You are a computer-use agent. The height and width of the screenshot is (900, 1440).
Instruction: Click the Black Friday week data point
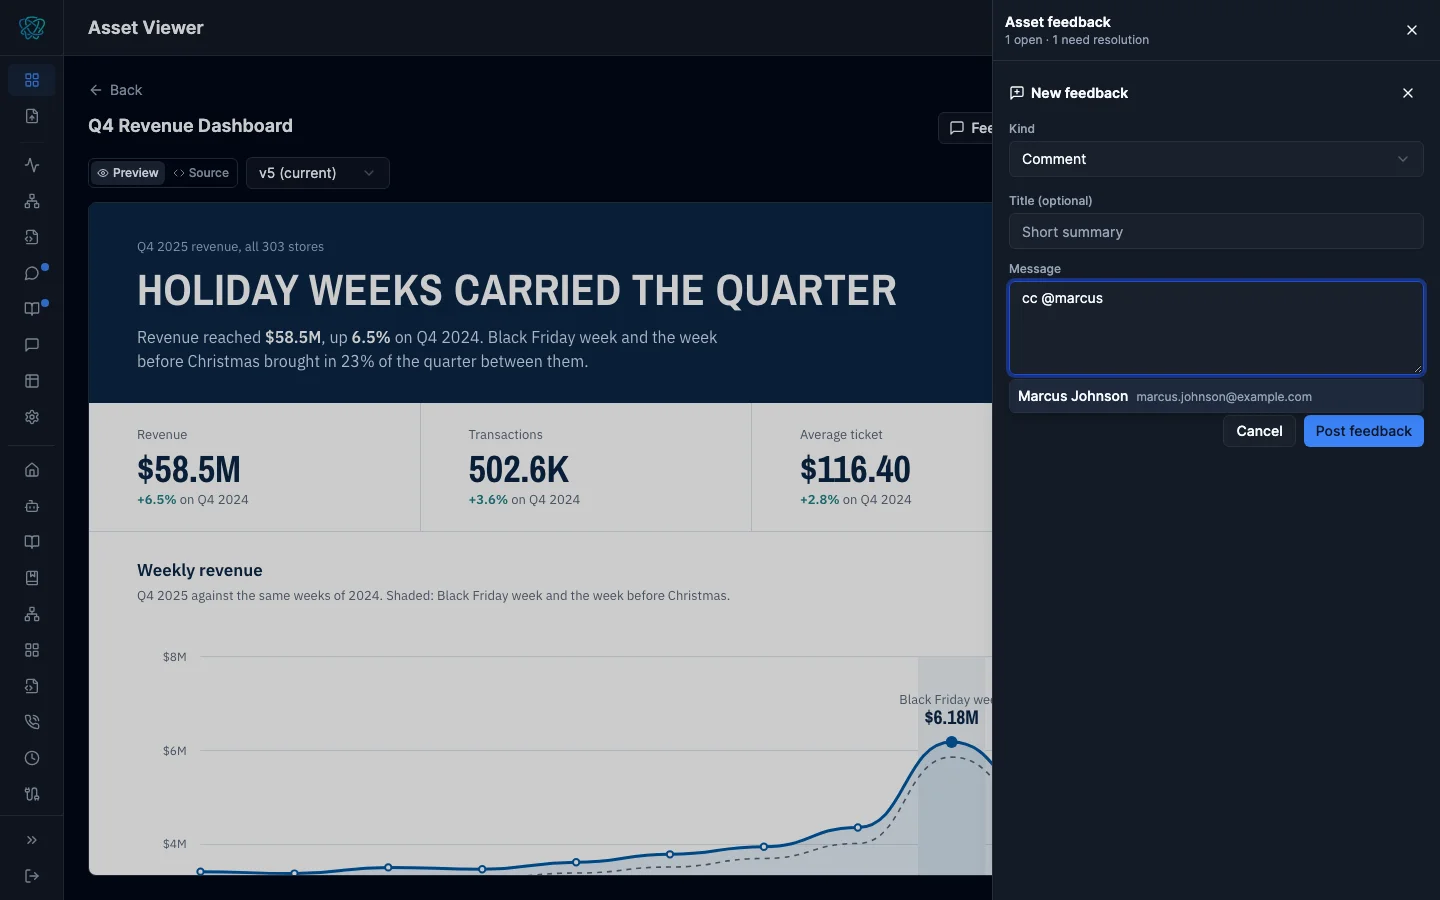coord(952,742)
